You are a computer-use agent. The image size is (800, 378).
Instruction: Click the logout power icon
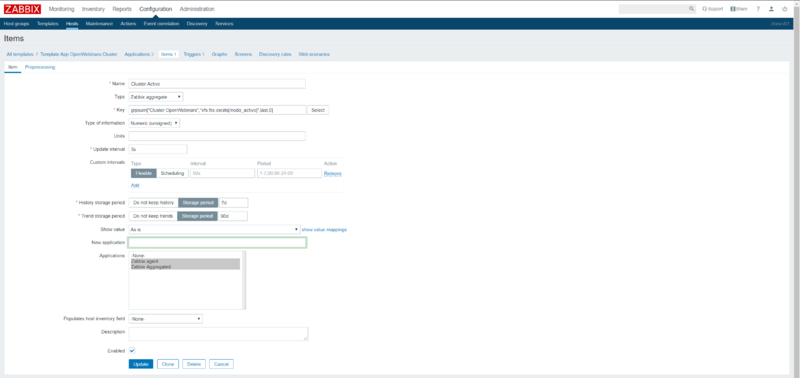[x=785, y=9]
